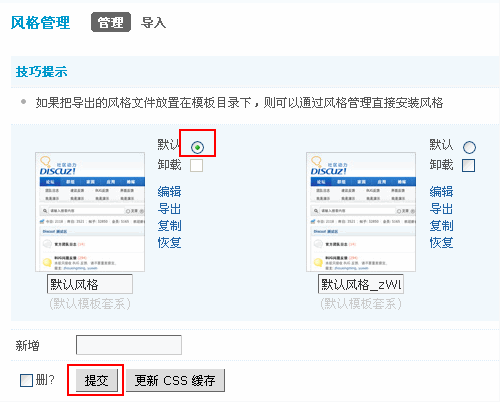Check 卸载 box for 默认风格_zWl style
The width and height of the screenshot is (500, 402).
(x=468, y=165)
